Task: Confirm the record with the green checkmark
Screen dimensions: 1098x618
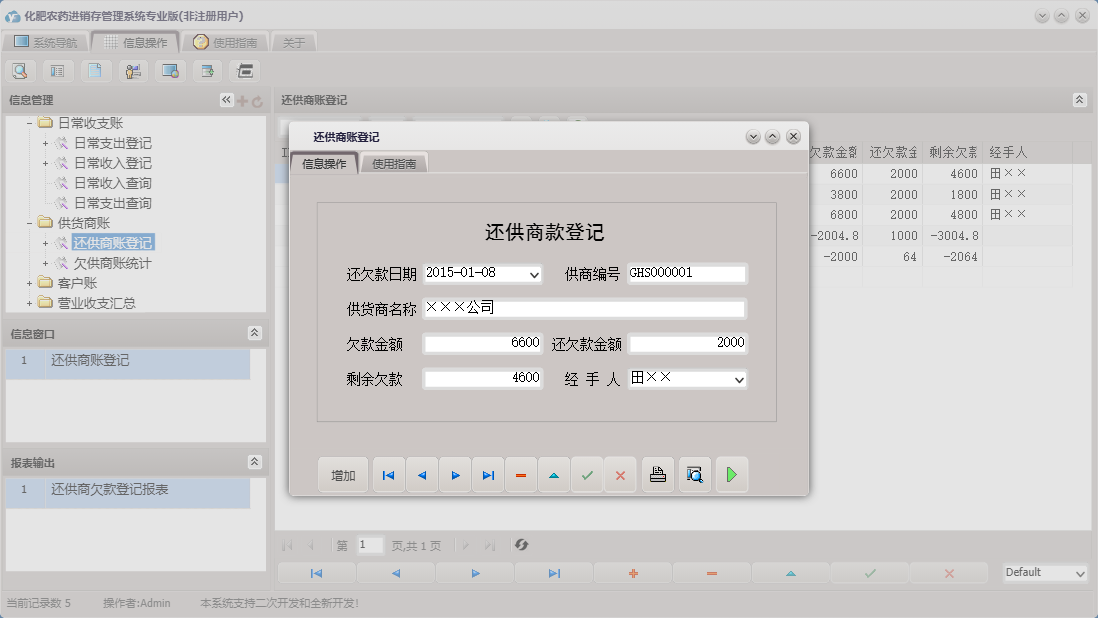Action: pos(588,475)
